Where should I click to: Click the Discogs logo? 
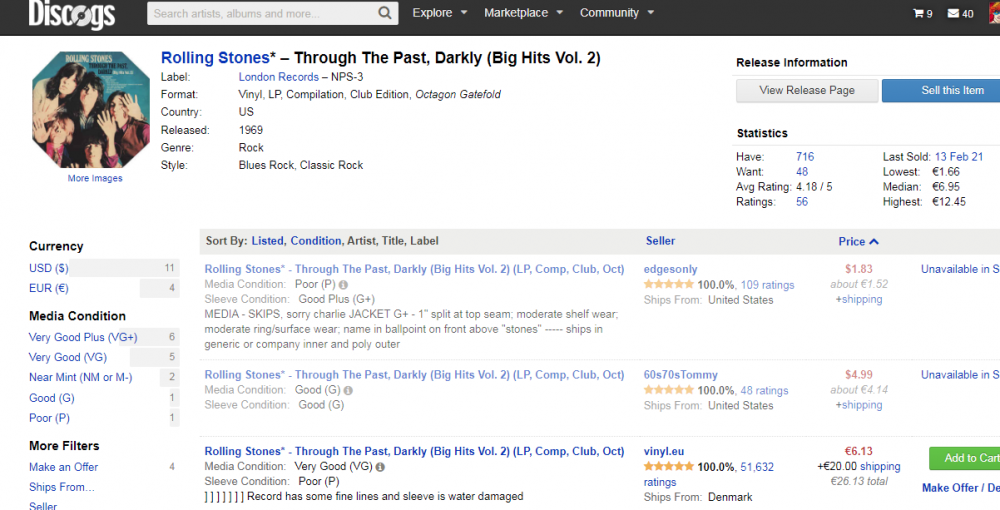[72, 14]
